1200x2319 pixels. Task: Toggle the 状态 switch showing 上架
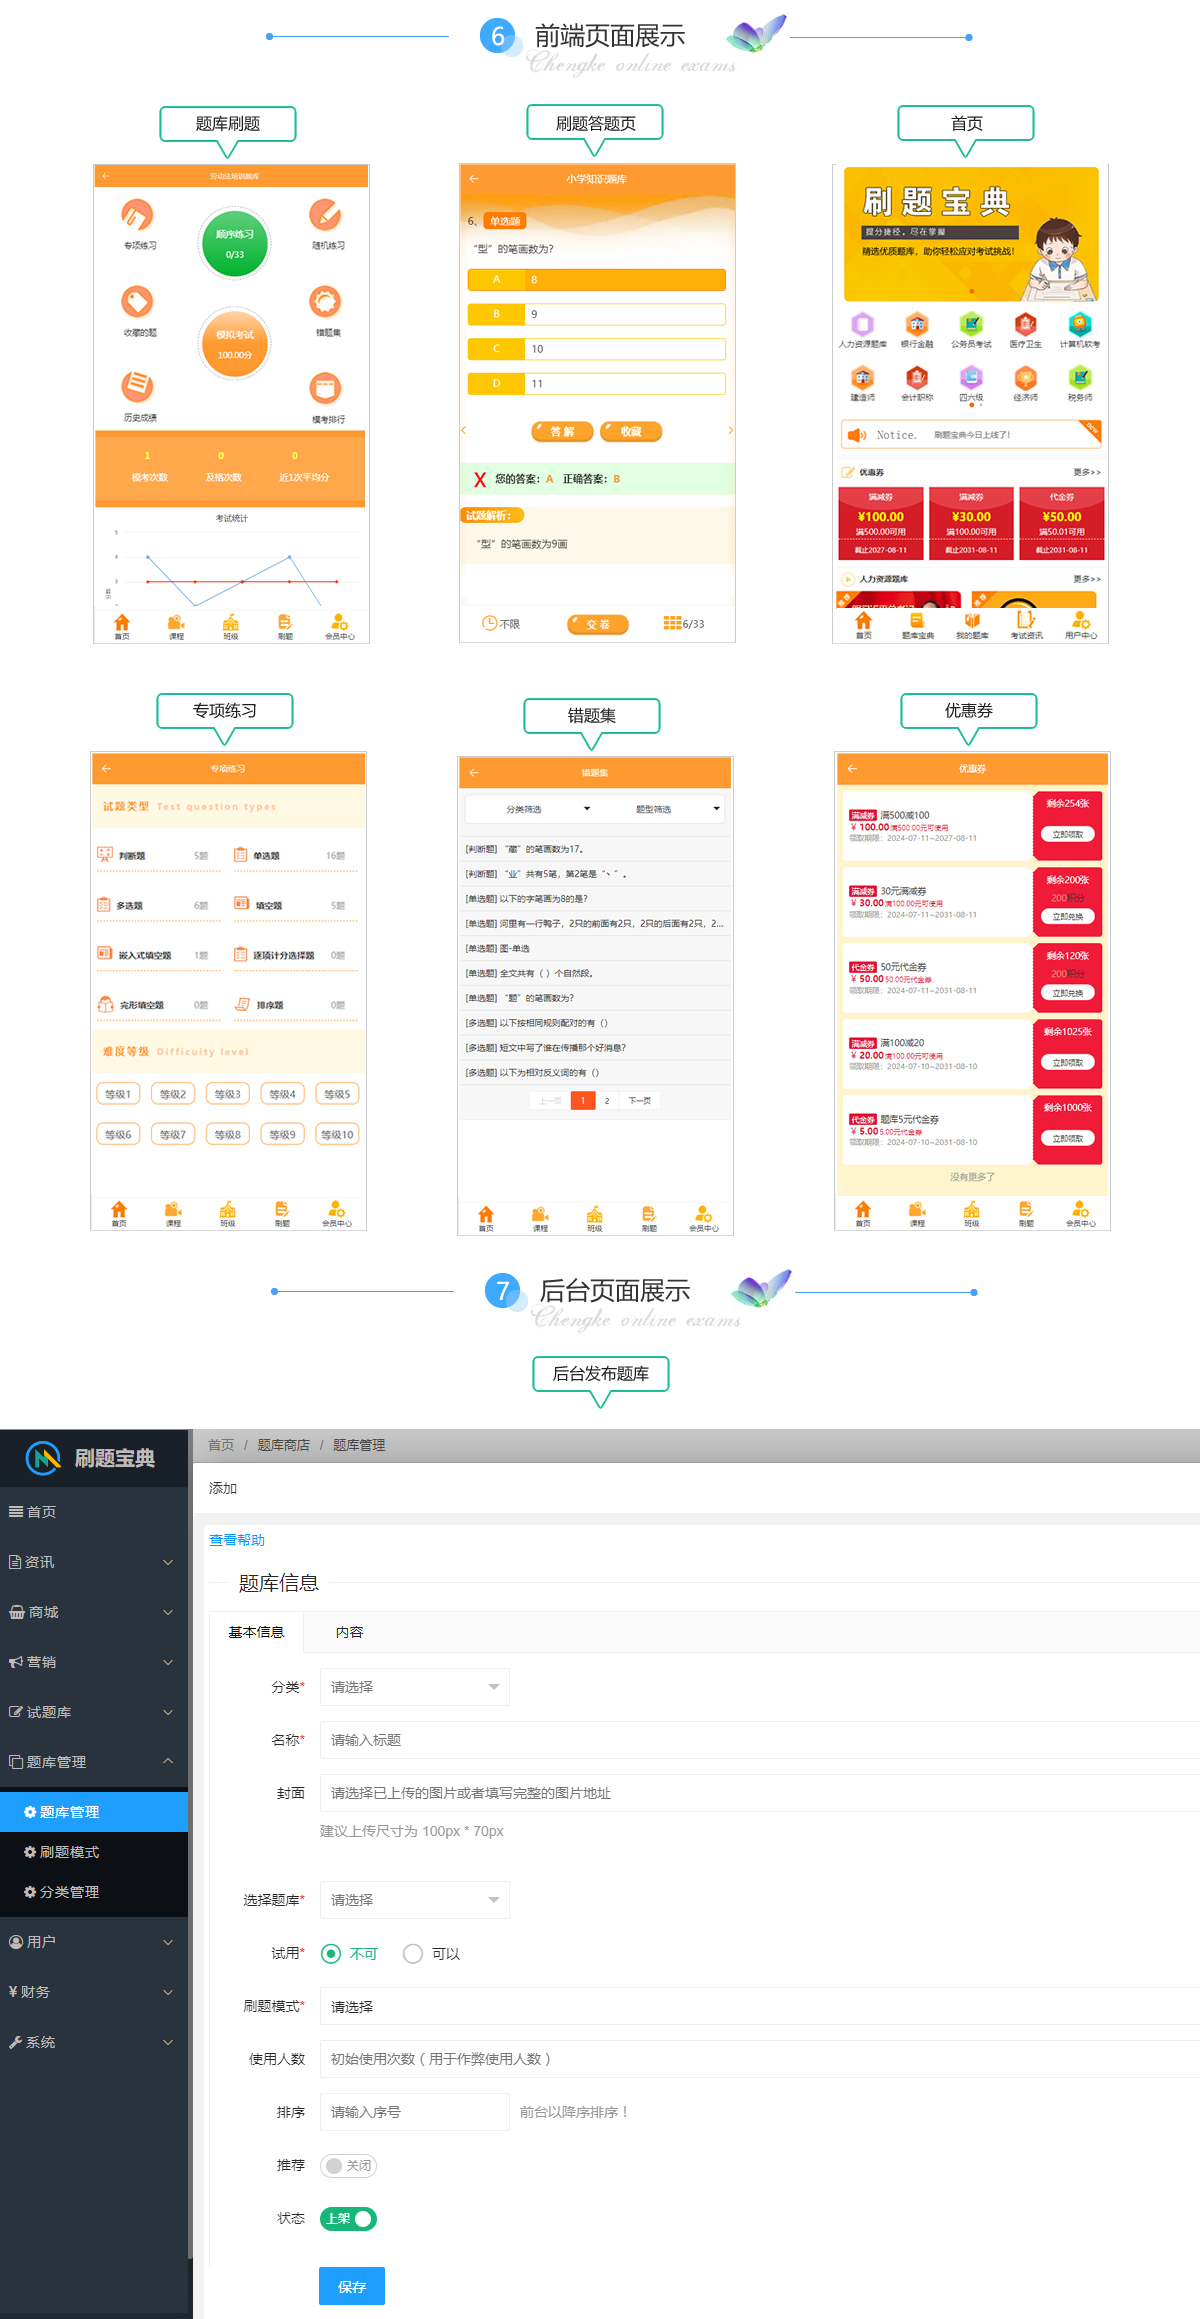click(348, 2218)
